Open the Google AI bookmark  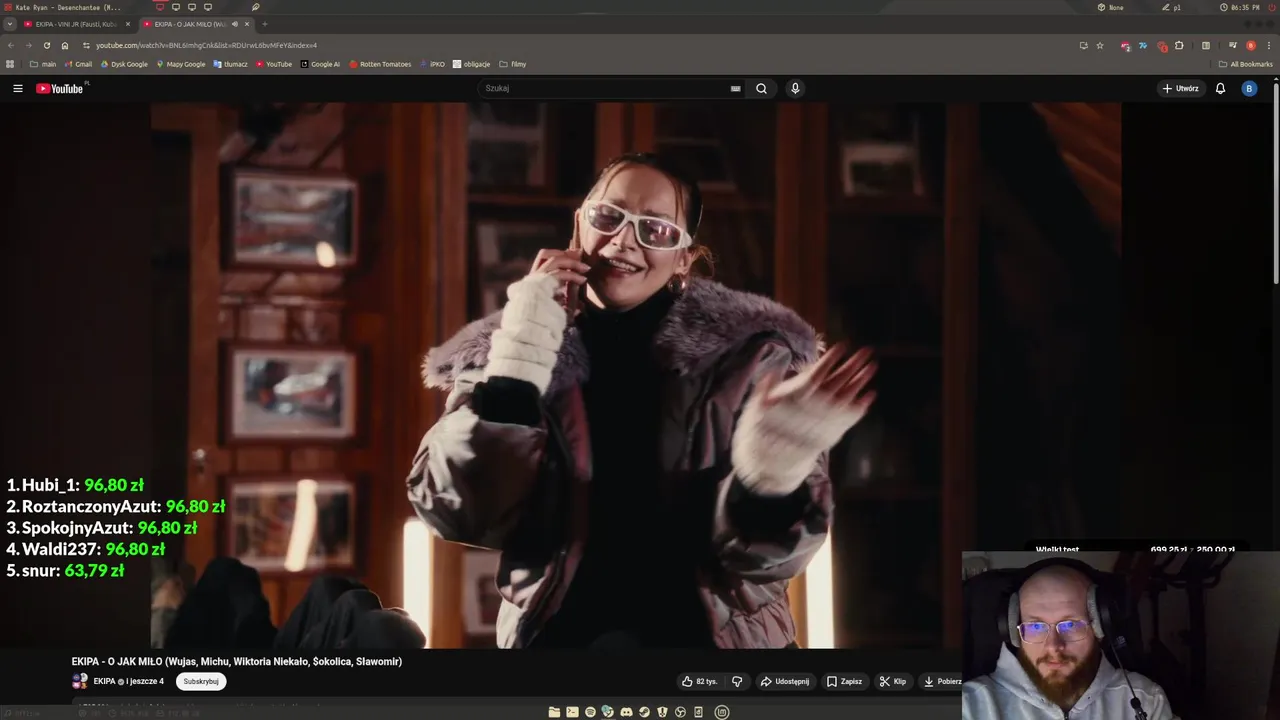point(320,64)
